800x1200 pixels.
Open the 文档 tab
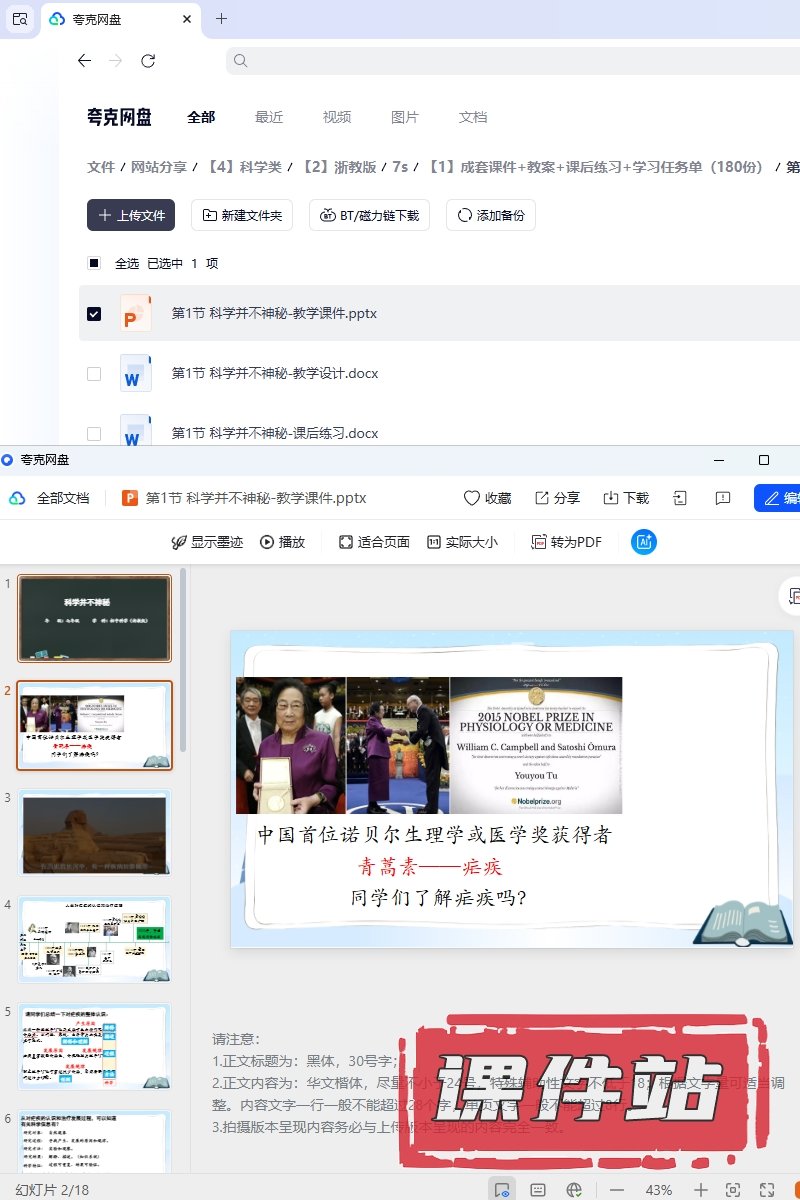pyautogui.click(x=473, y=117)
